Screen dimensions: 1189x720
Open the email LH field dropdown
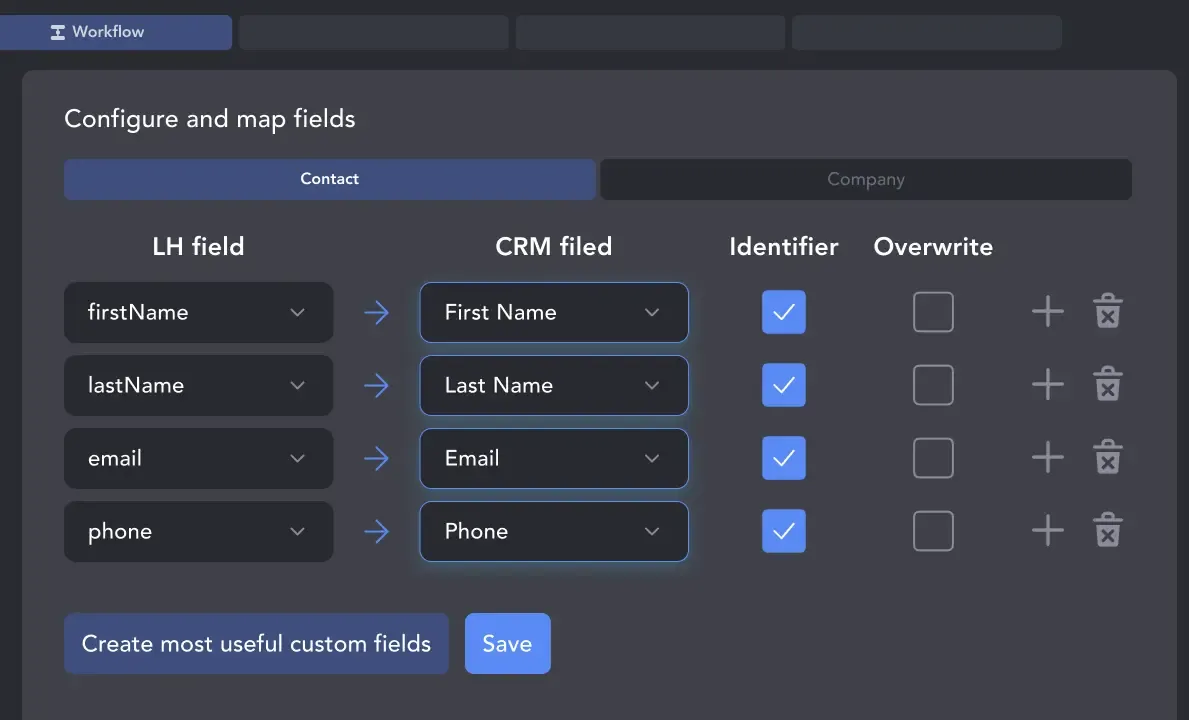[x=199, y=458]
